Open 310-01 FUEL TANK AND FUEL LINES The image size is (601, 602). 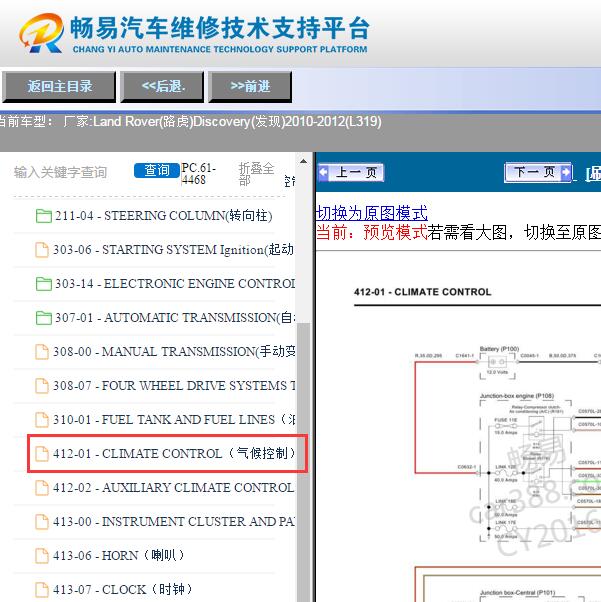(174, 420)
